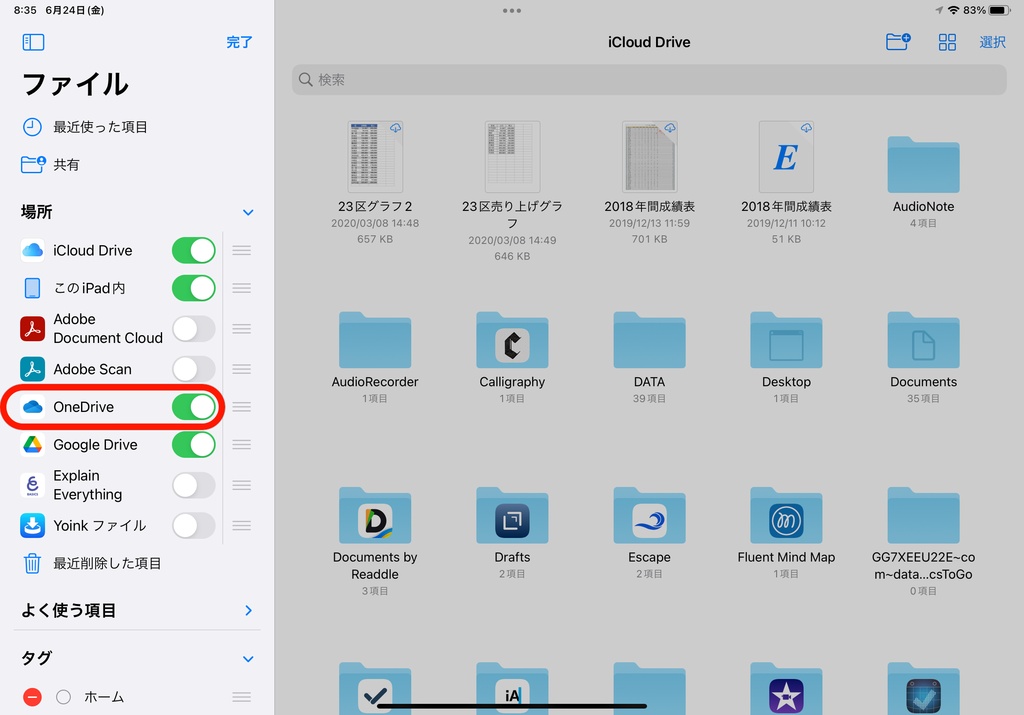The width and height of the screenshot is (1024, 715).
Task: Open the 2018年間成績表 file with E icon
Action: coord(786,157)
